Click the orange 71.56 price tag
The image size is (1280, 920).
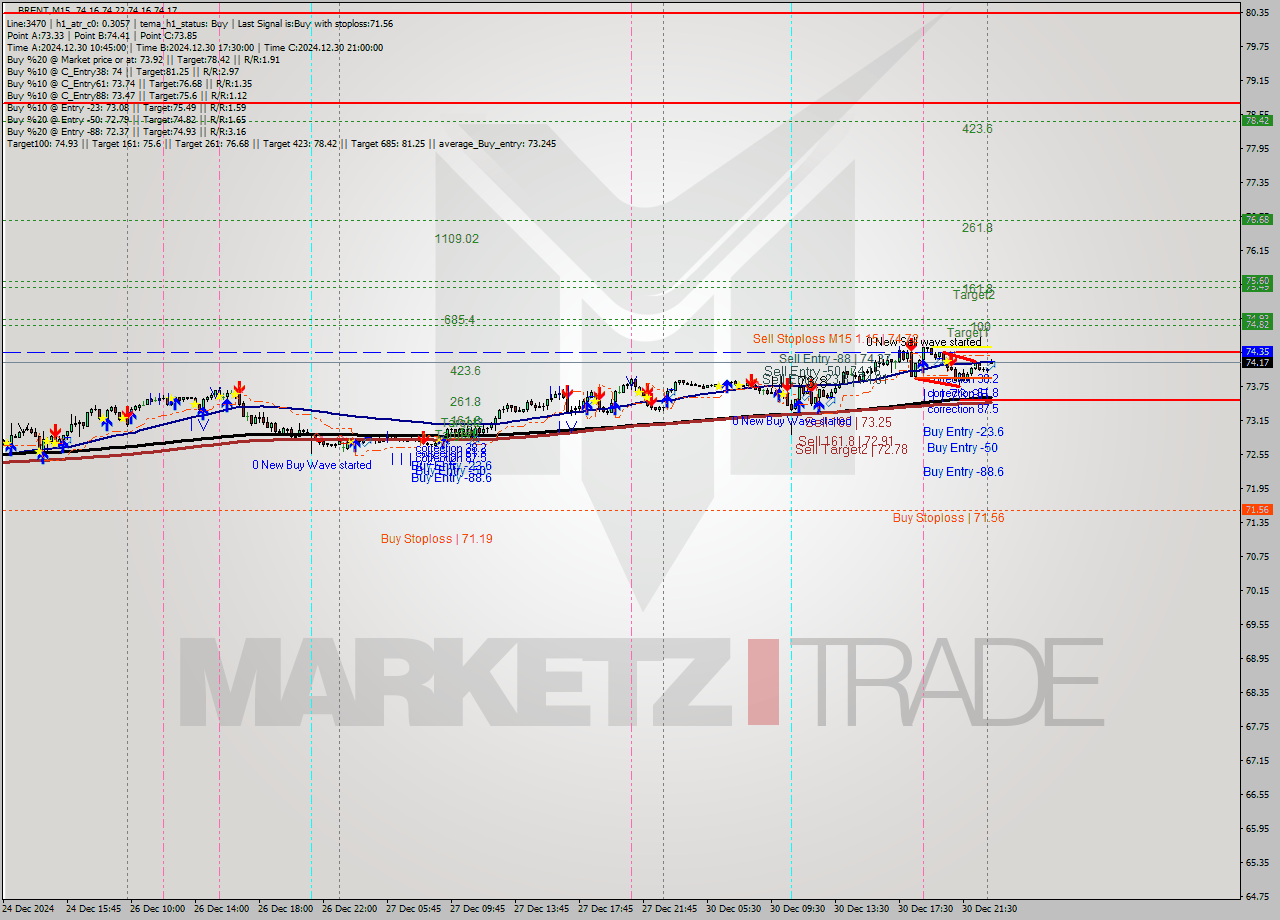pos(1256,510)
